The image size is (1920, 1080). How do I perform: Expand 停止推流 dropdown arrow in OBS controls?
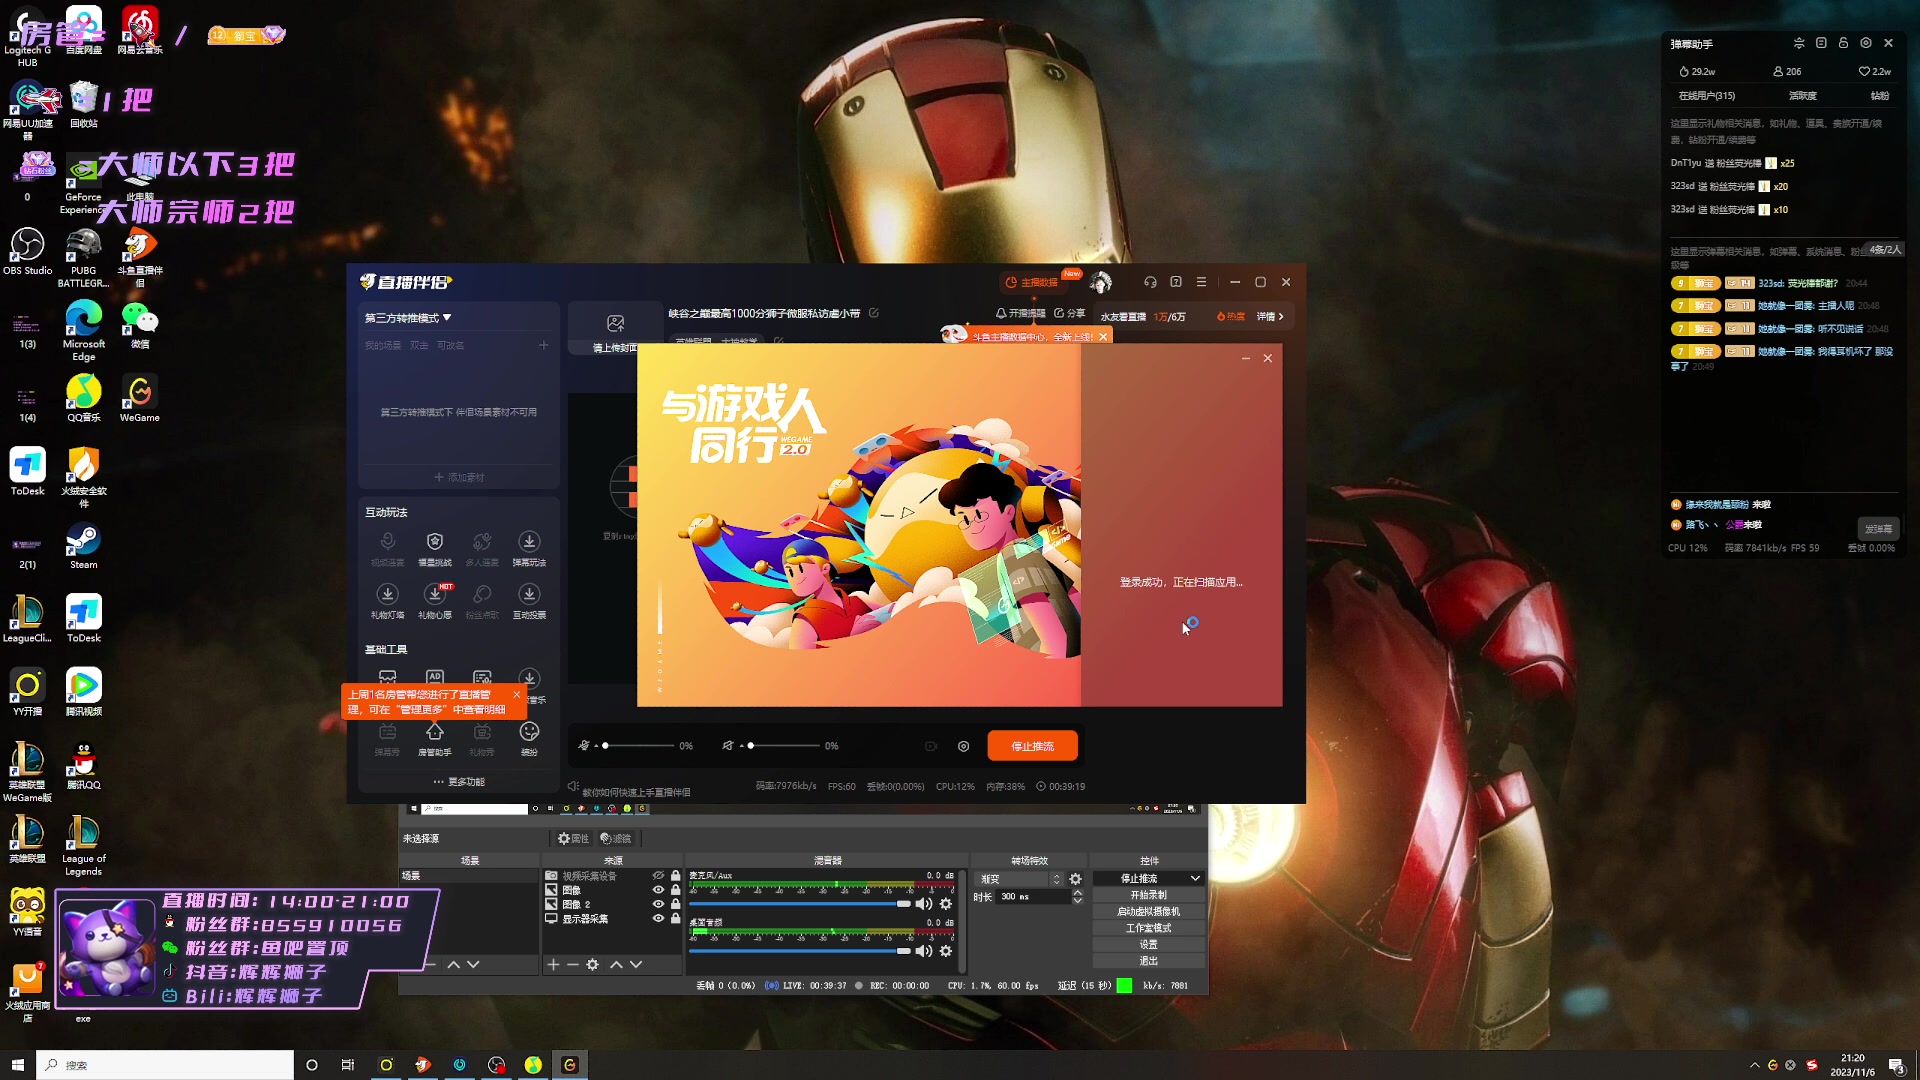click(1195, 879)
